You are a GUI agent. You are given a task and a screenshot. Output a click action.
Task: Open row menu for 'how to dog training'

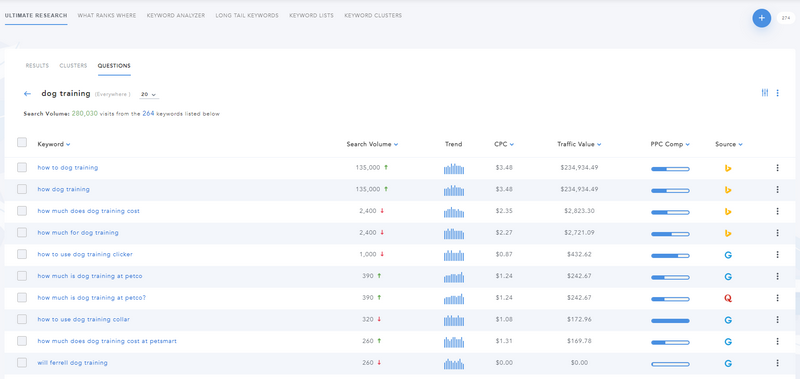coord(777,168)
